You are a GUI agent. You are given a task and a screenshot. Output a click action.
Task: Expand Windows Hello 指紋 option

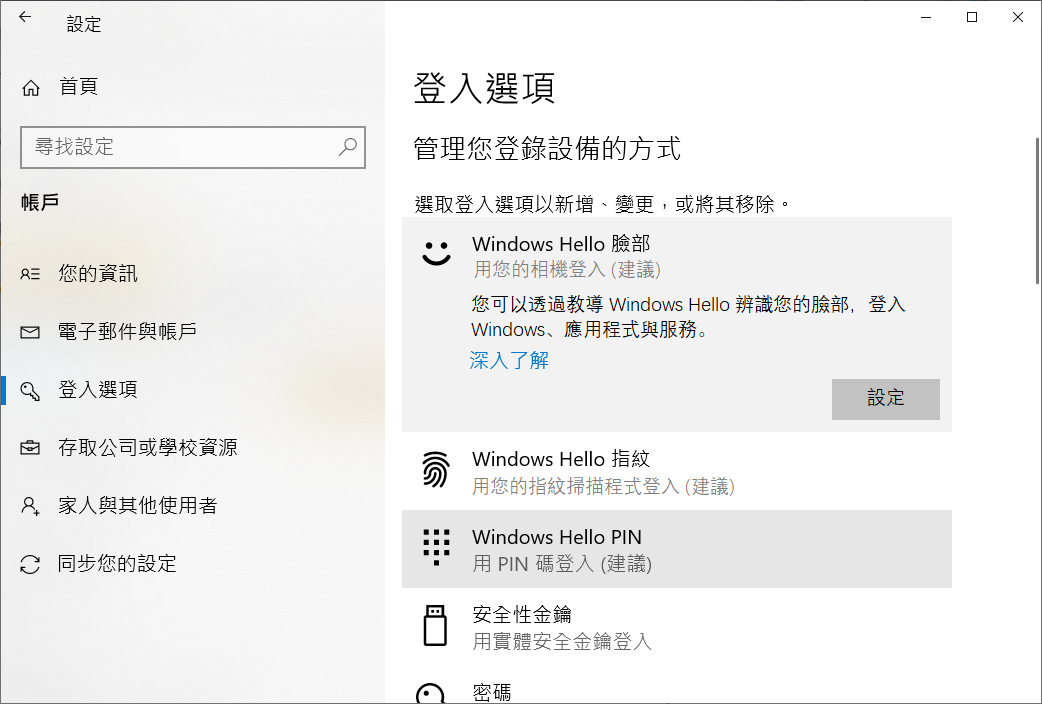point(677,471)
